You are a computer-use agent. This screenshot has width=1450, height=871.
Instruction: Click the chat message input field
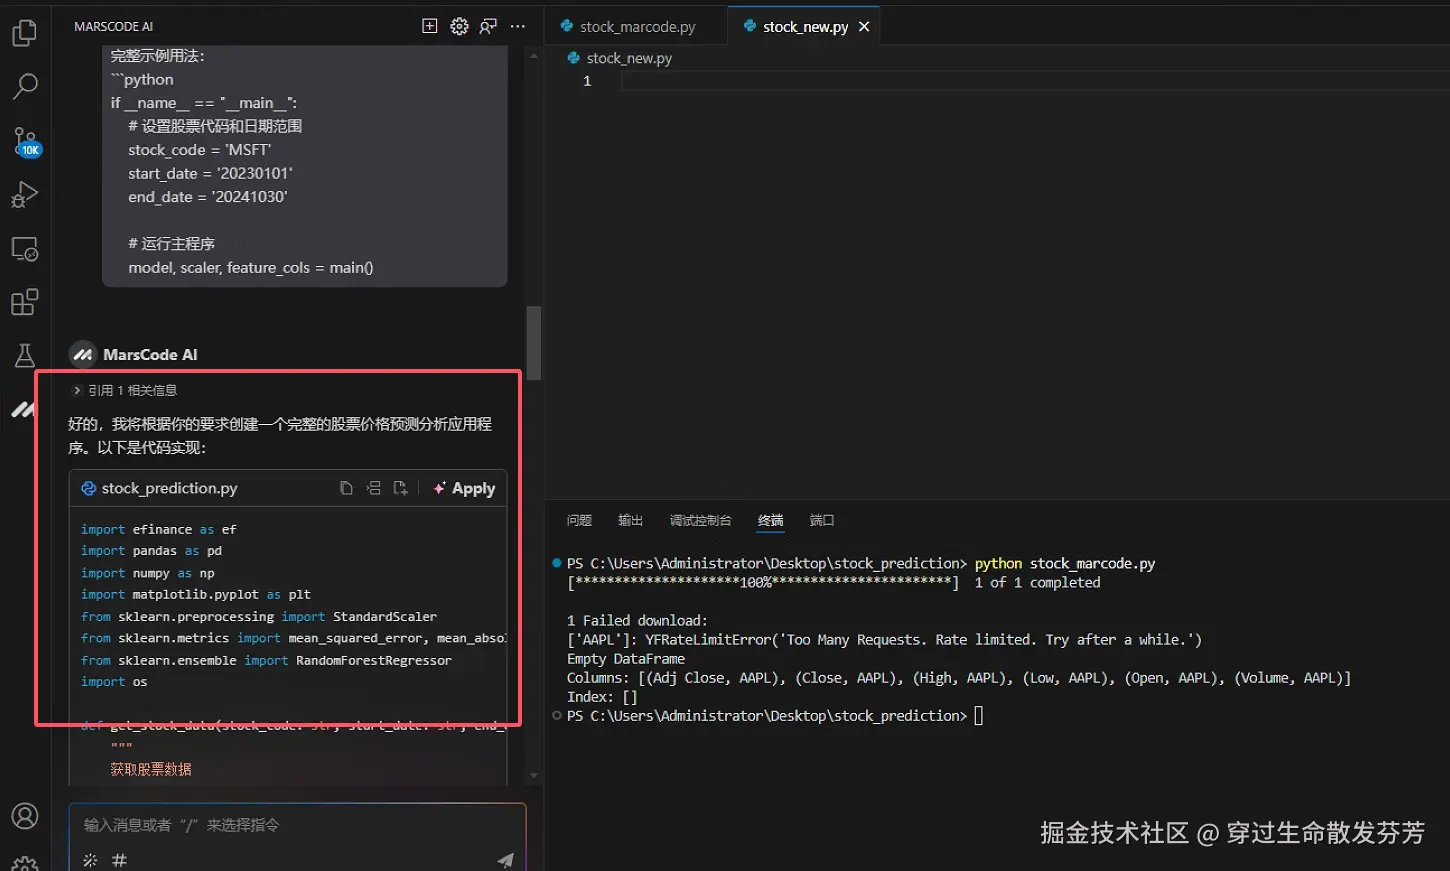tap(297, 825)
